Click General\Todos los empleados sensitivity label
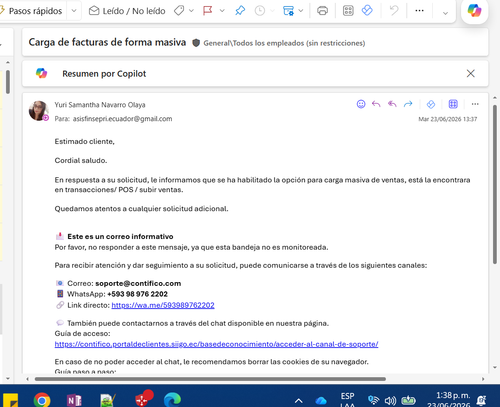The image size is (500, 407). coord(284,43)
